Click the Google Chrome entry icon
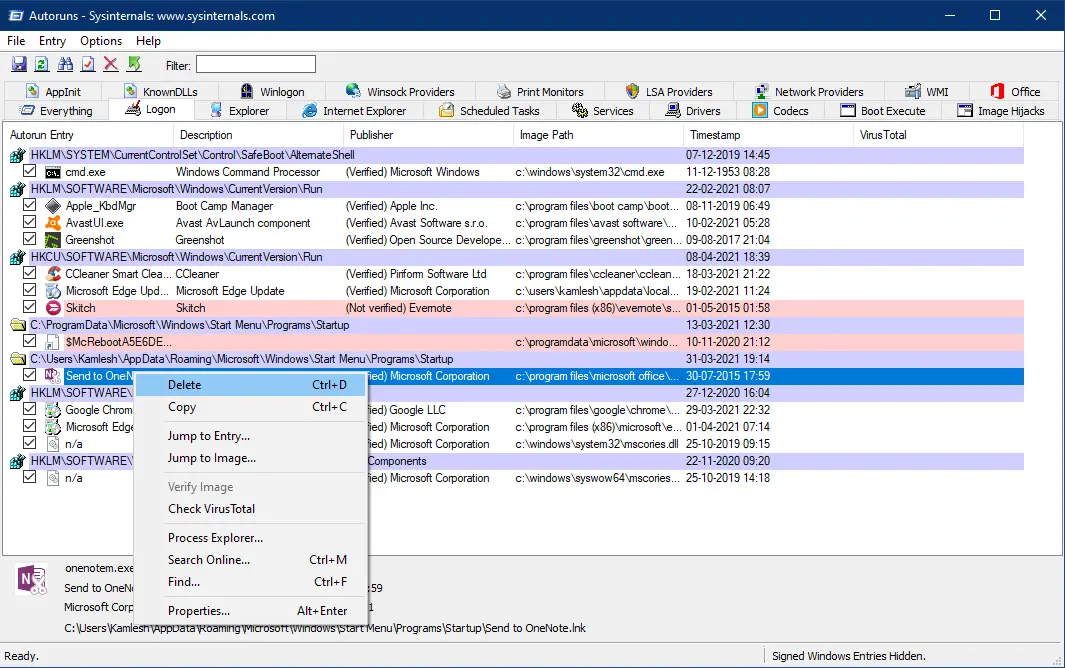This screenshot has width=1065, height=668. pos(53,410)
